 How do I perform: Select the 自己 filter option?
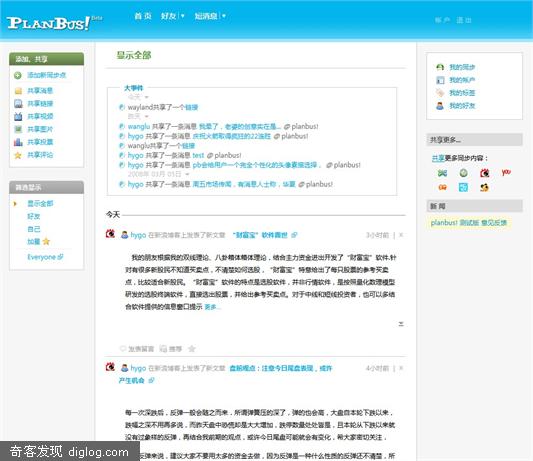click(34, 229)
